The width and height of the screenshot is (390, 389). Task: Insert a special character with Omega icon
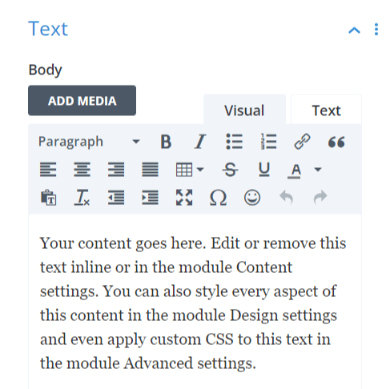pyautogui.click(x=218, y=198)
